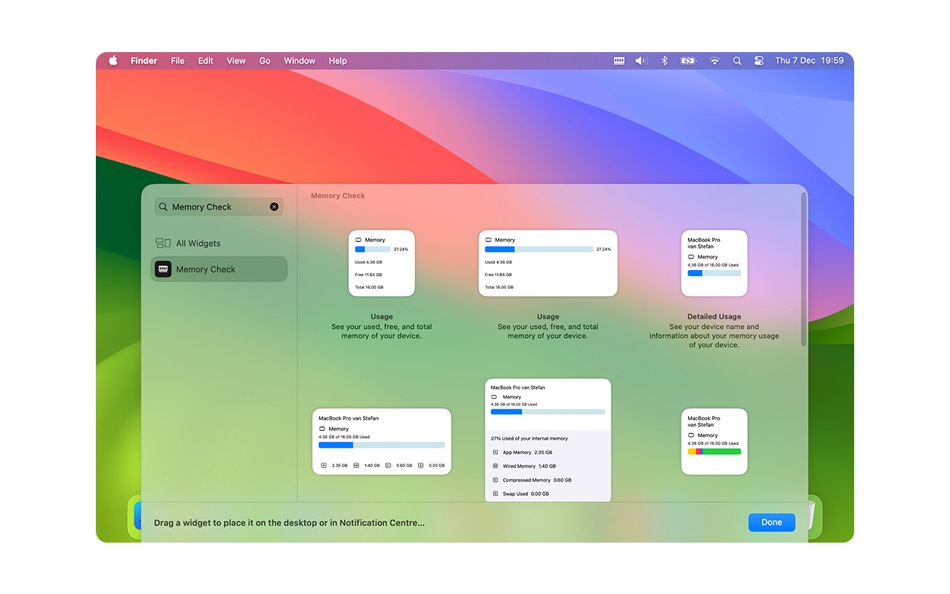Open the View menu
Screen dimensions: 950x594
click(236, 61)
